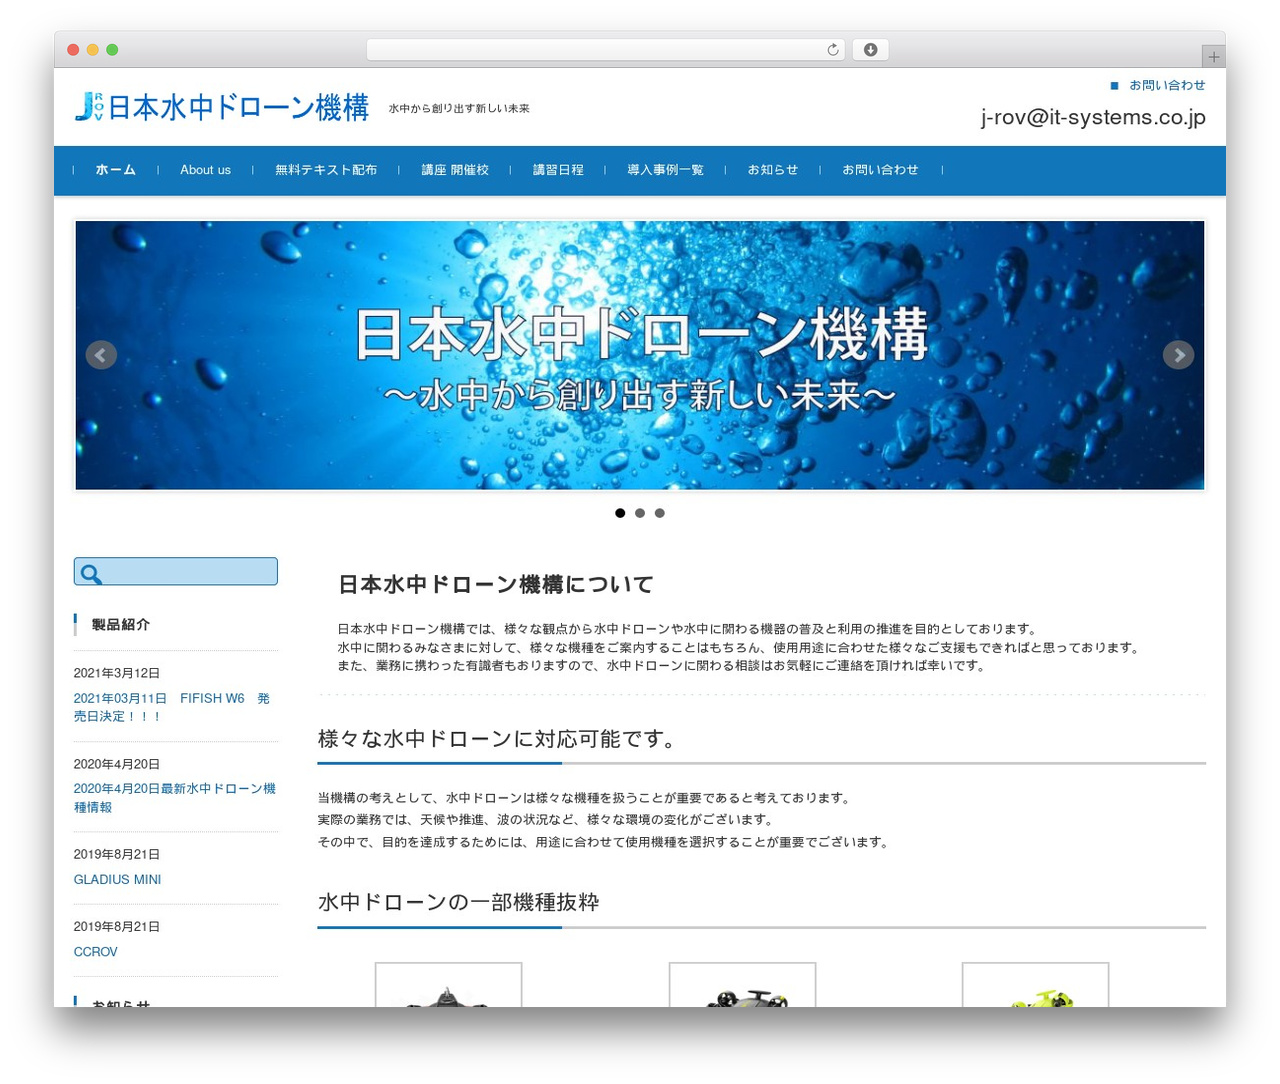Click the top-right お問い合わせ link
Screen dimensions: 1280x1084
(x=1167, y=85)
